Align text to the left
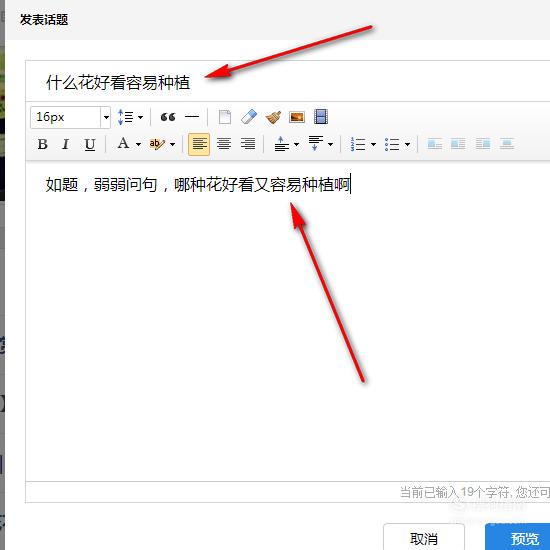Screen dimensions: 550x550 point(199,144)
